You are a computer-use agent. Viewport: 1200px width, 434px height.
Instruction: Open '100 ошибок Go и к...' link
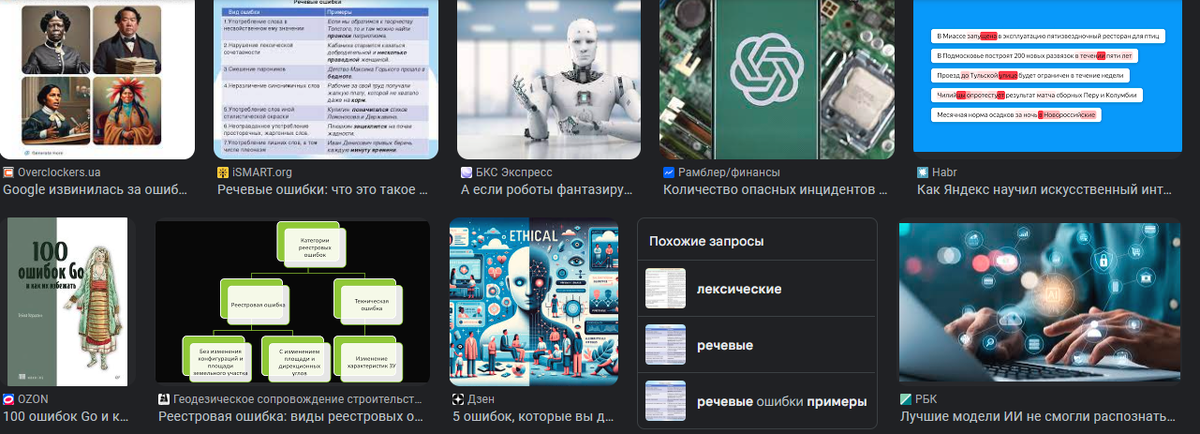coord(66,416)
